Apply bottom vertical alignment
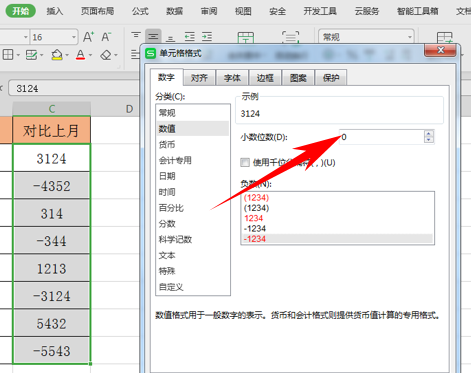The height and width of the screenshot is (373, 471). [x=171, y=38]
